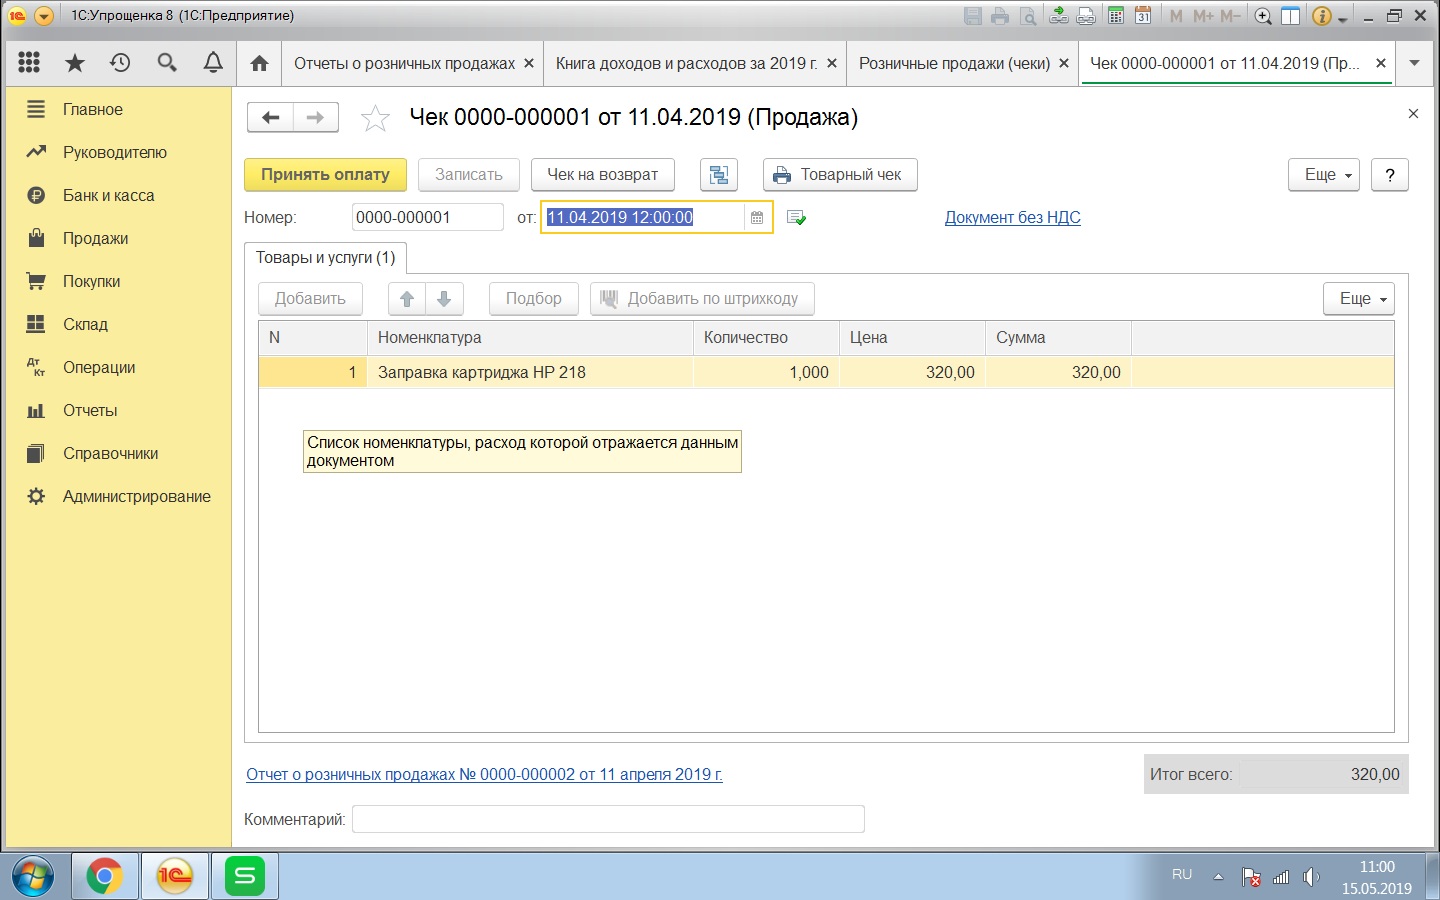1440x900 pixels.
Task: Click the related documents structure button
Action: (718, 175)
